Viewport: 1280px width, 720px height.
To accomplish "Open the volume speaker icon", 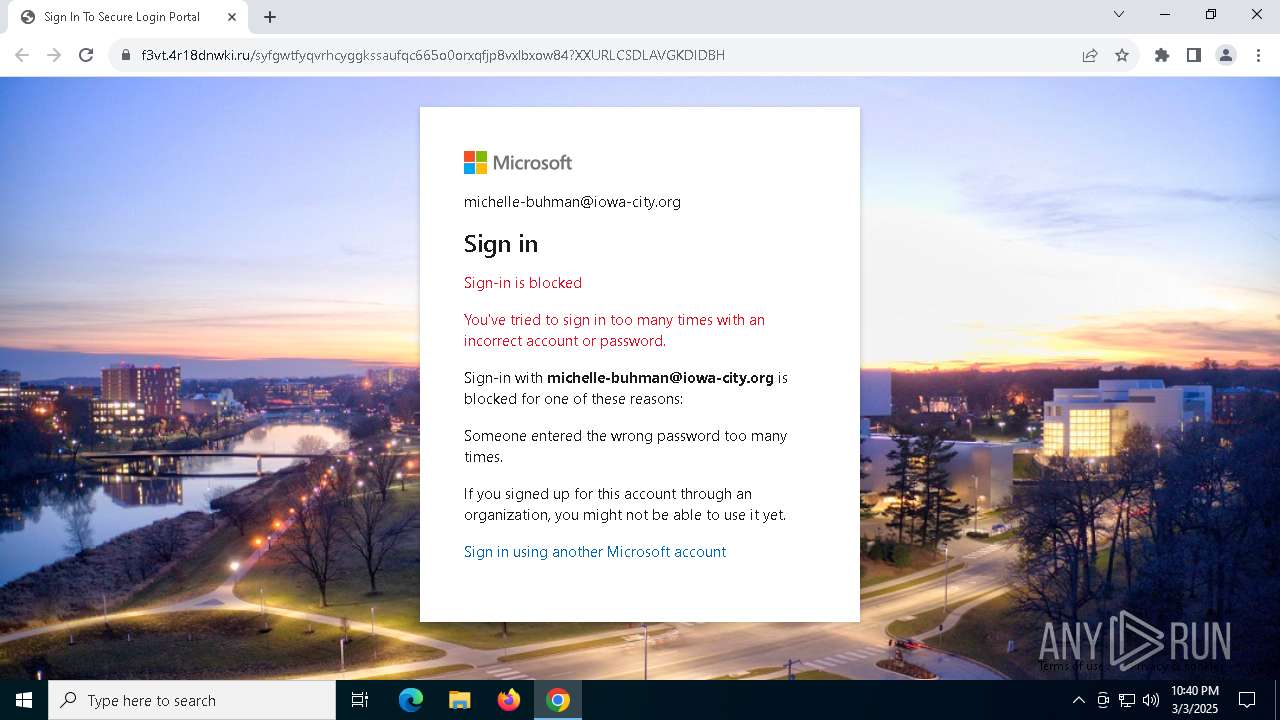I will click(1151, 700).
